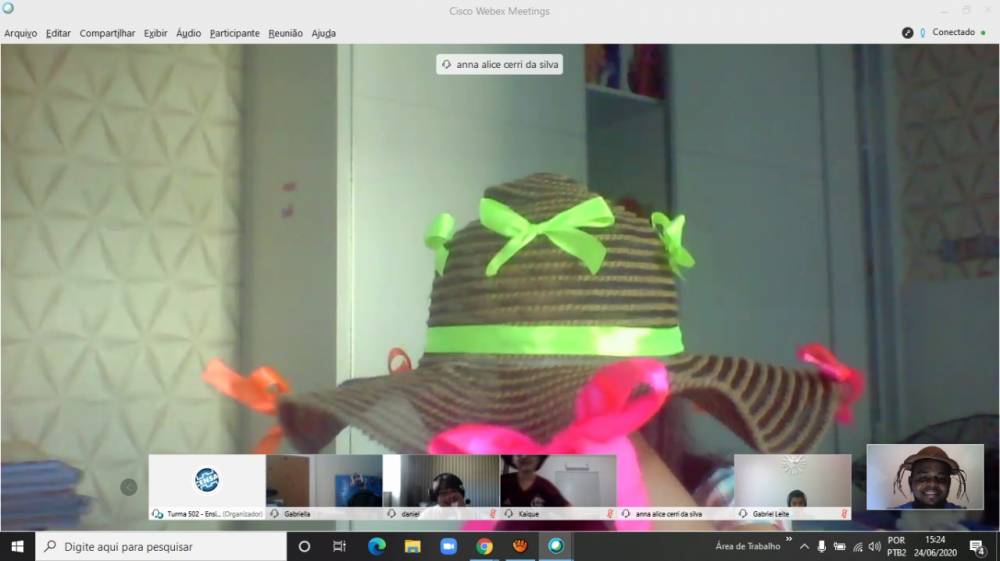Show hidden system tray icons
The width and height of the screenshot is (1000, 561).
pos(804,546)
